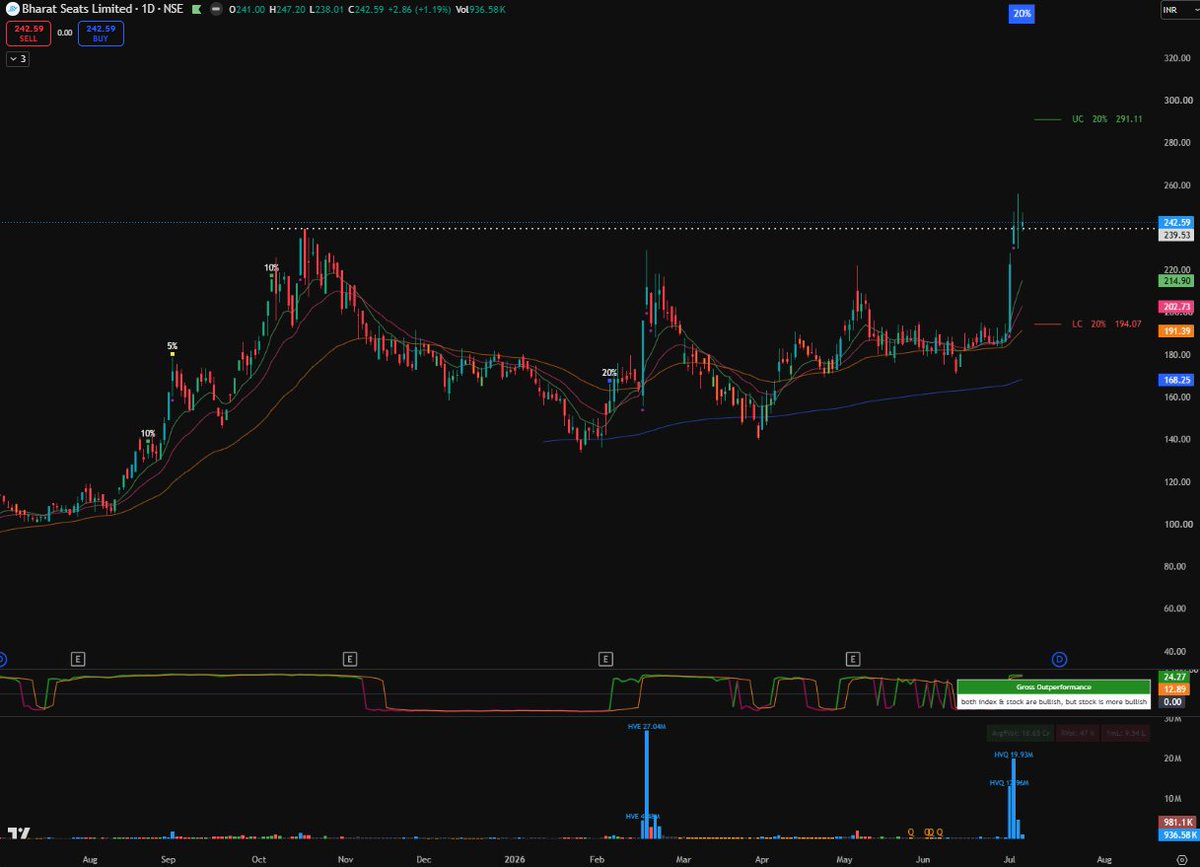Click the green 214.90 moving average tag
This screenshot has height=867, width=1200.
pyautogui.click(x=1174, y=282)
